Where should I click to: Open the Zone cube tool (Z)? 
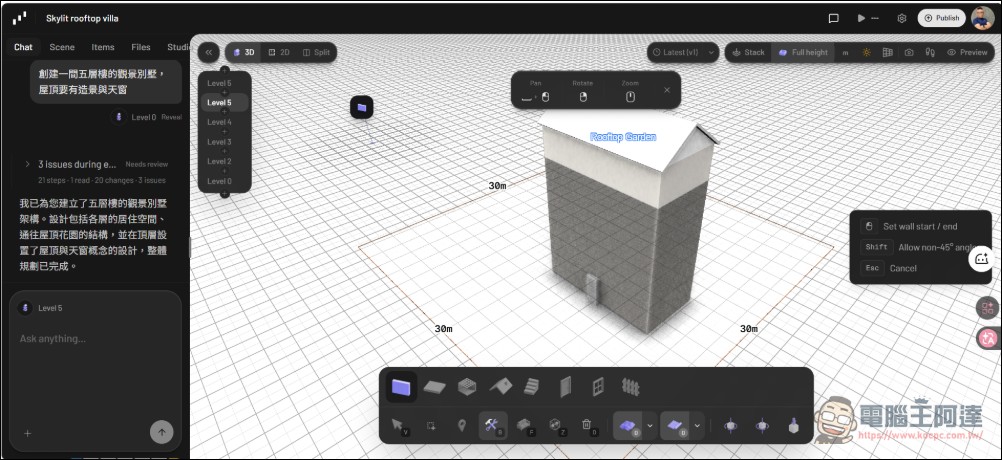pos(555,426)
